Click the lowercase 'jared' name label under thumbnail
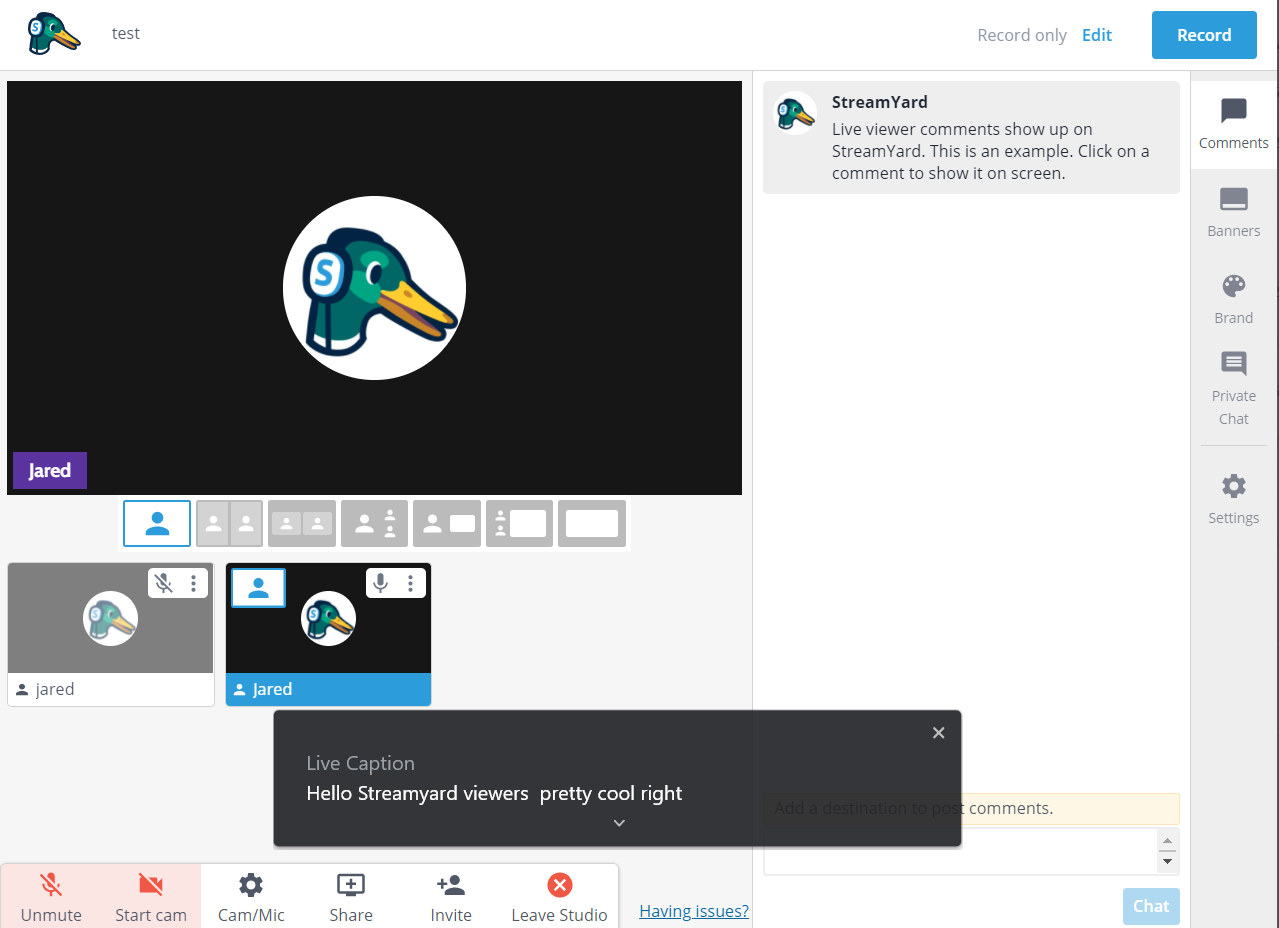 (x=55, y=689)
